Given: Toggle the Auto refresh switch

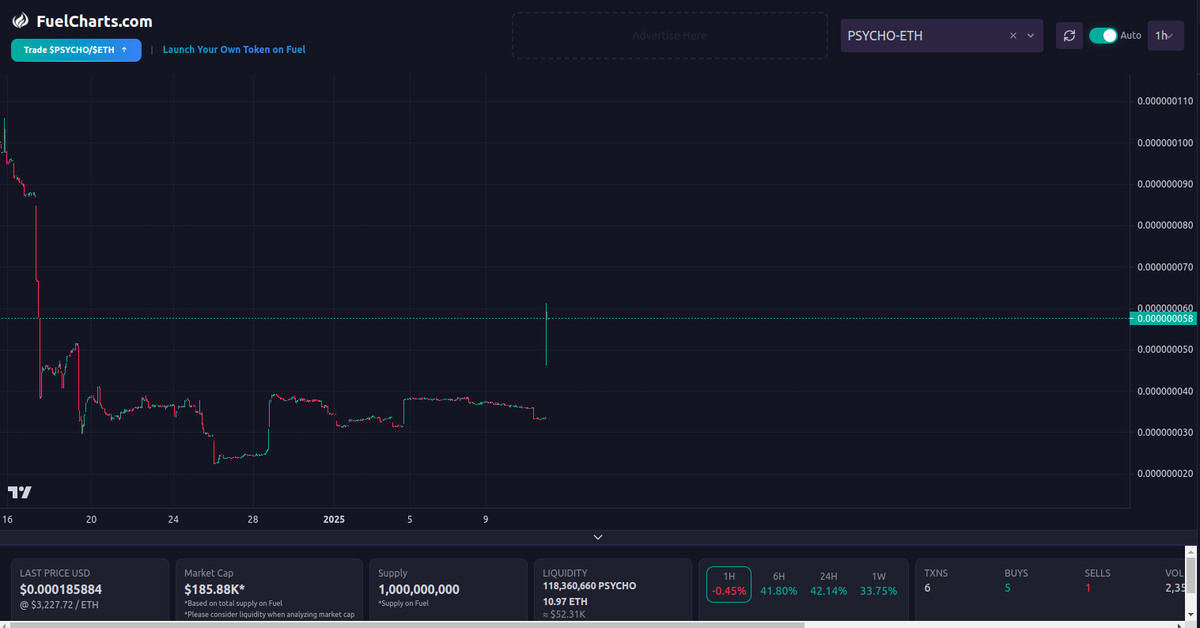Looking at the screenshot, I should [1103, 35].
